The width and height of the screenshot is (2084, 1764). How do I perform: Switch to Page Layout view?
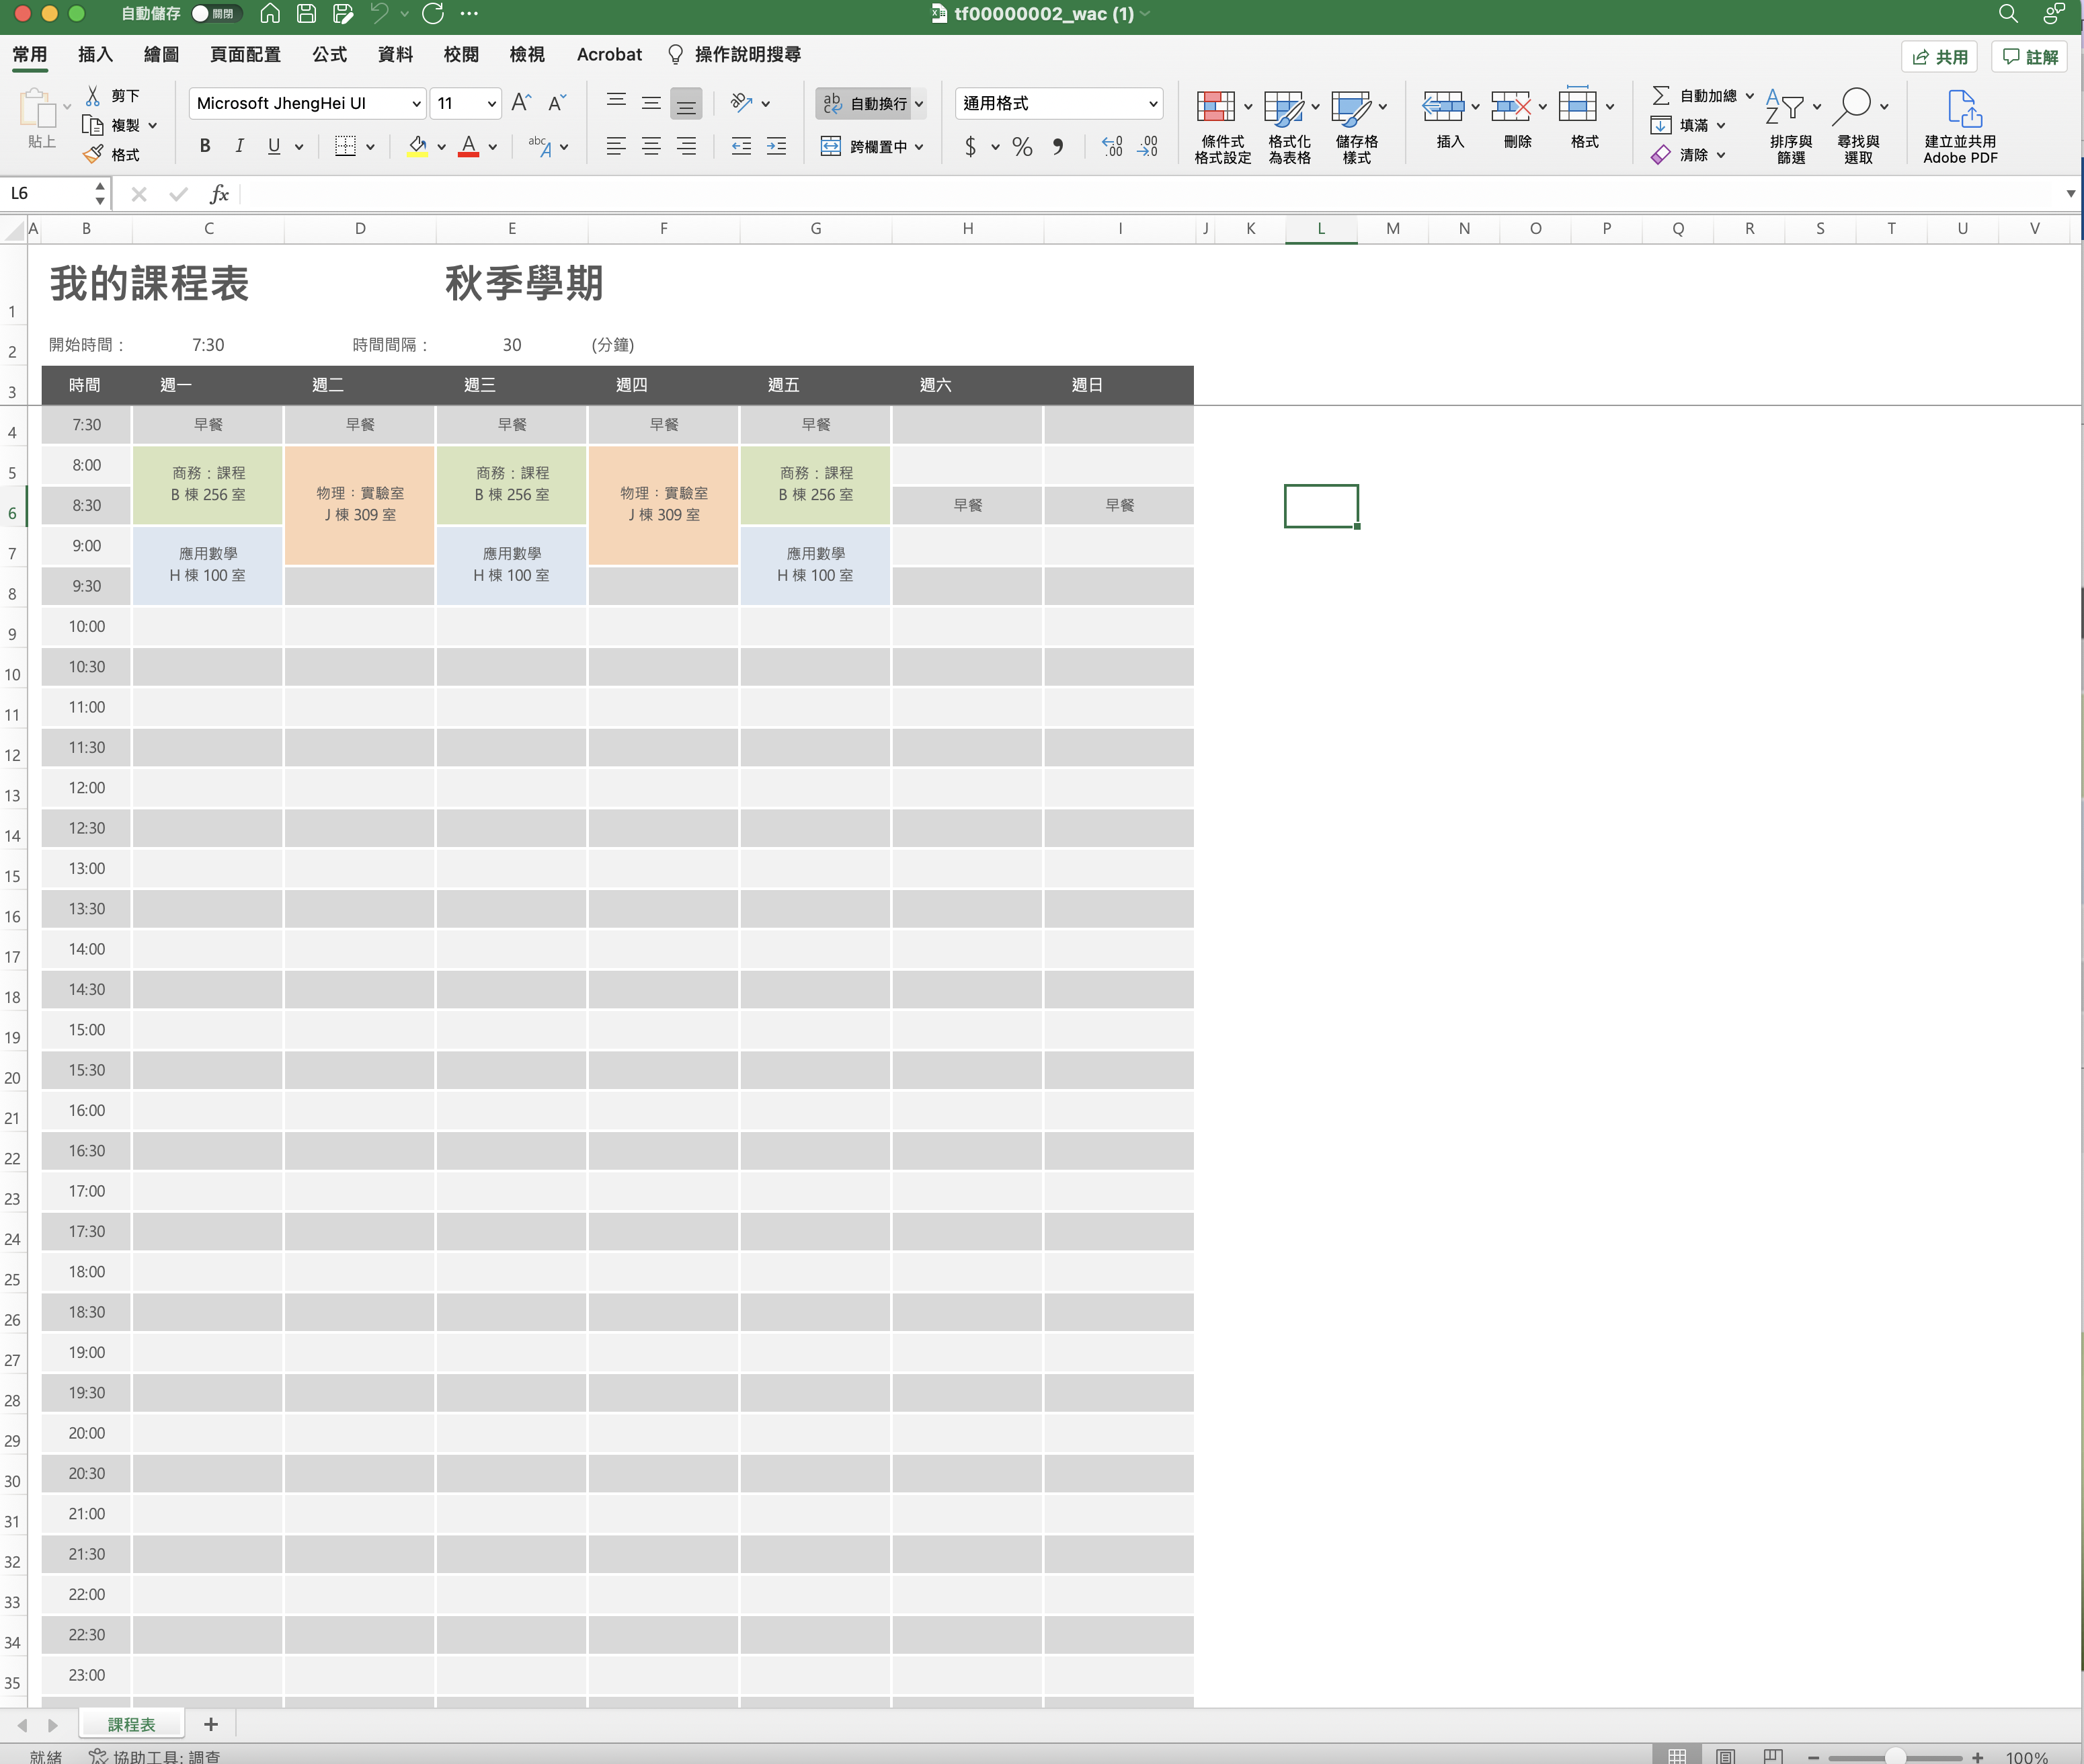pyautogui.click(x=1725, y=1756)
